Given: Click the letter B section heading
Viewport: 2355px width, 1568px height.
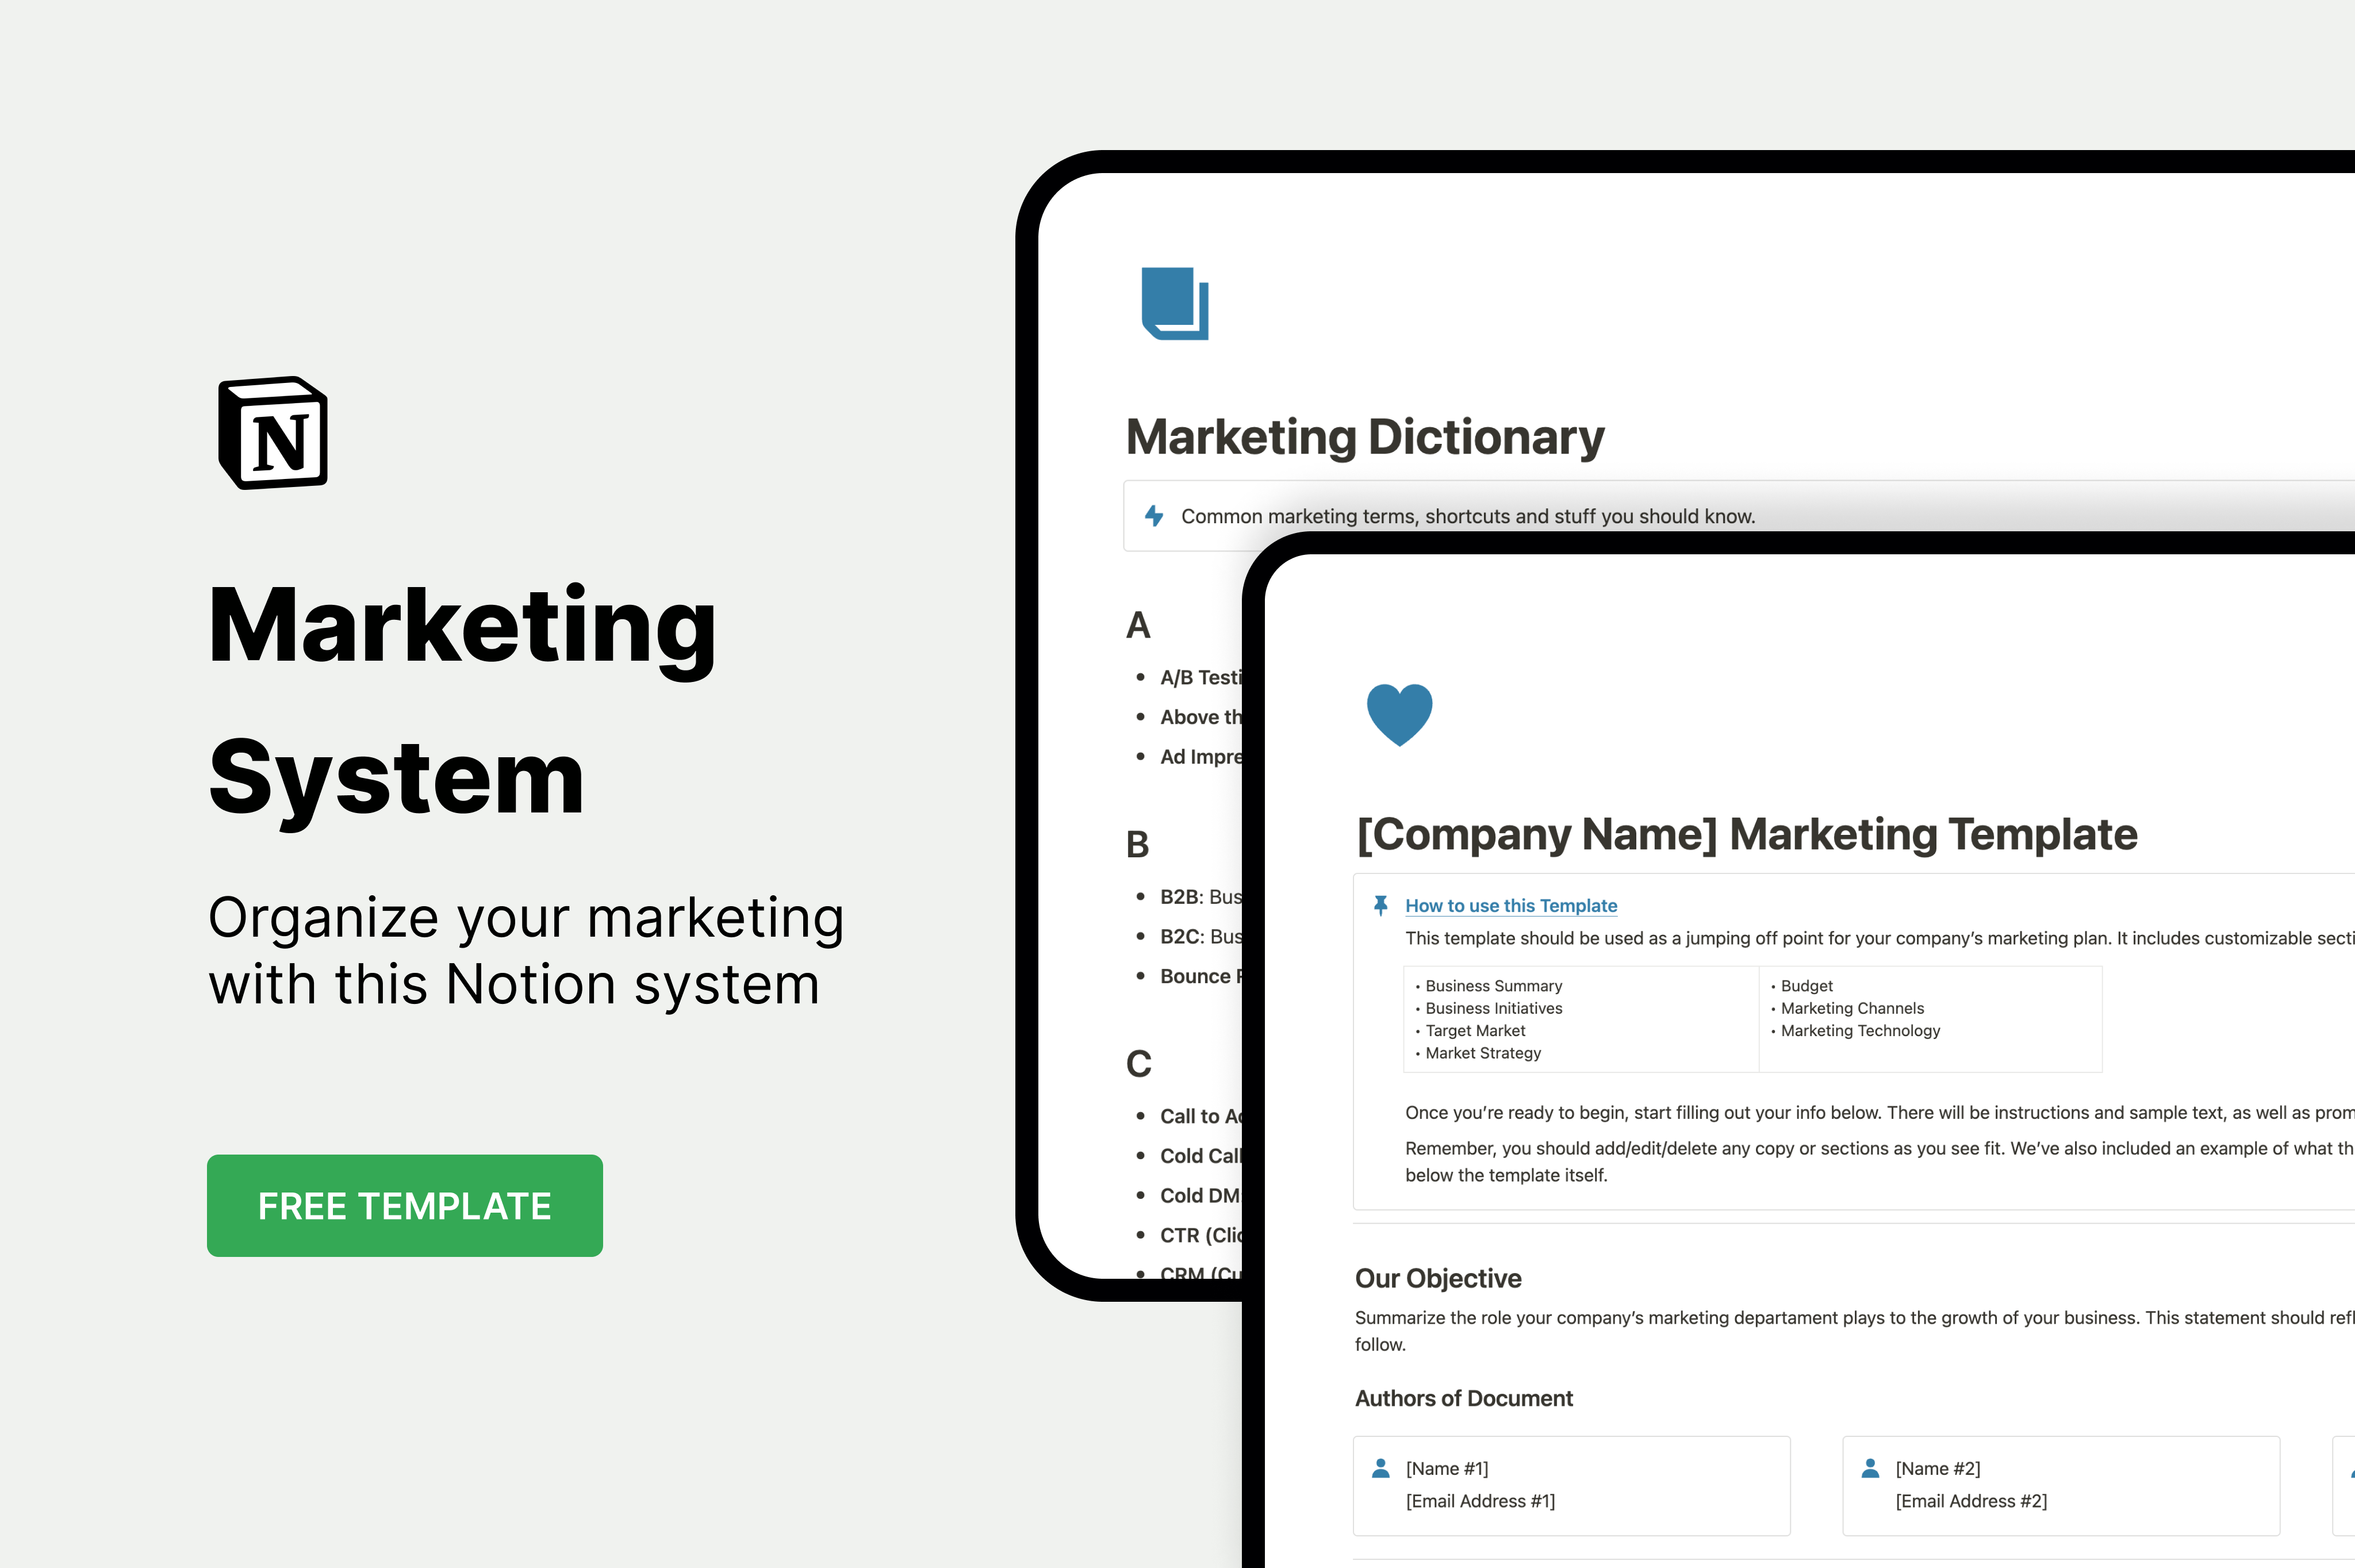Looking at the screenshot, I should click(1138, 845).
